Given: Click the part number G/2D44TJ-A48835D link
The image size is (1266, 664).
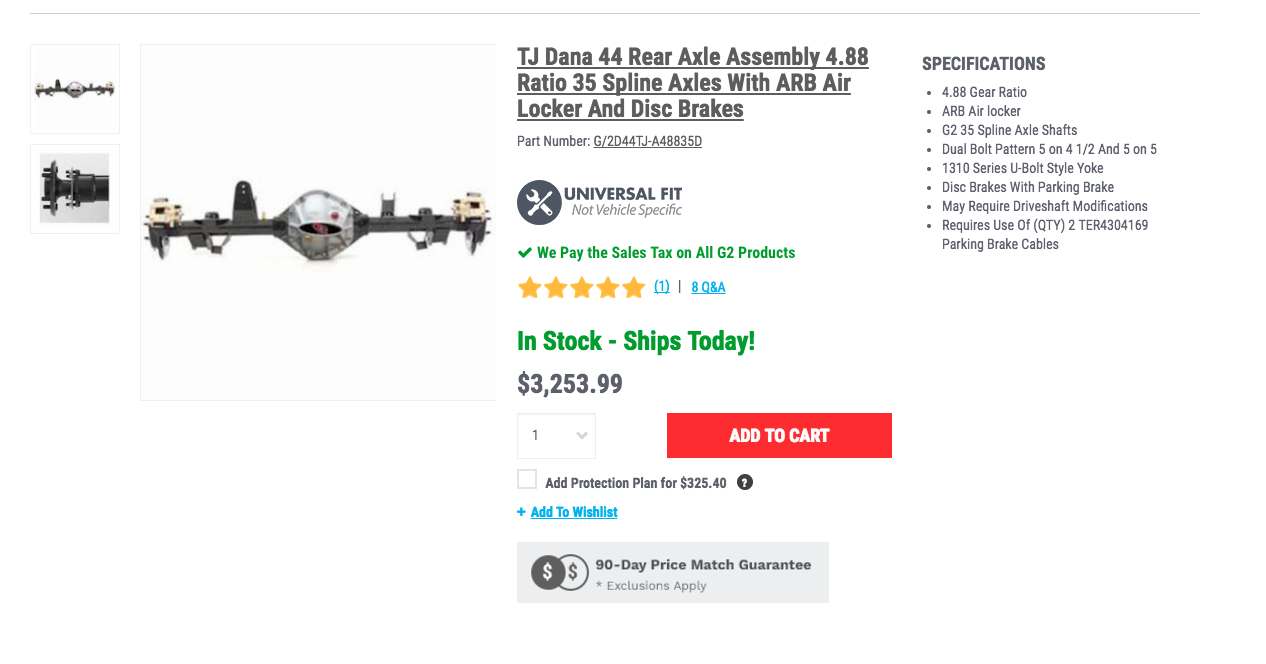Looking at the screenshot, I should [x=648, y=141].
